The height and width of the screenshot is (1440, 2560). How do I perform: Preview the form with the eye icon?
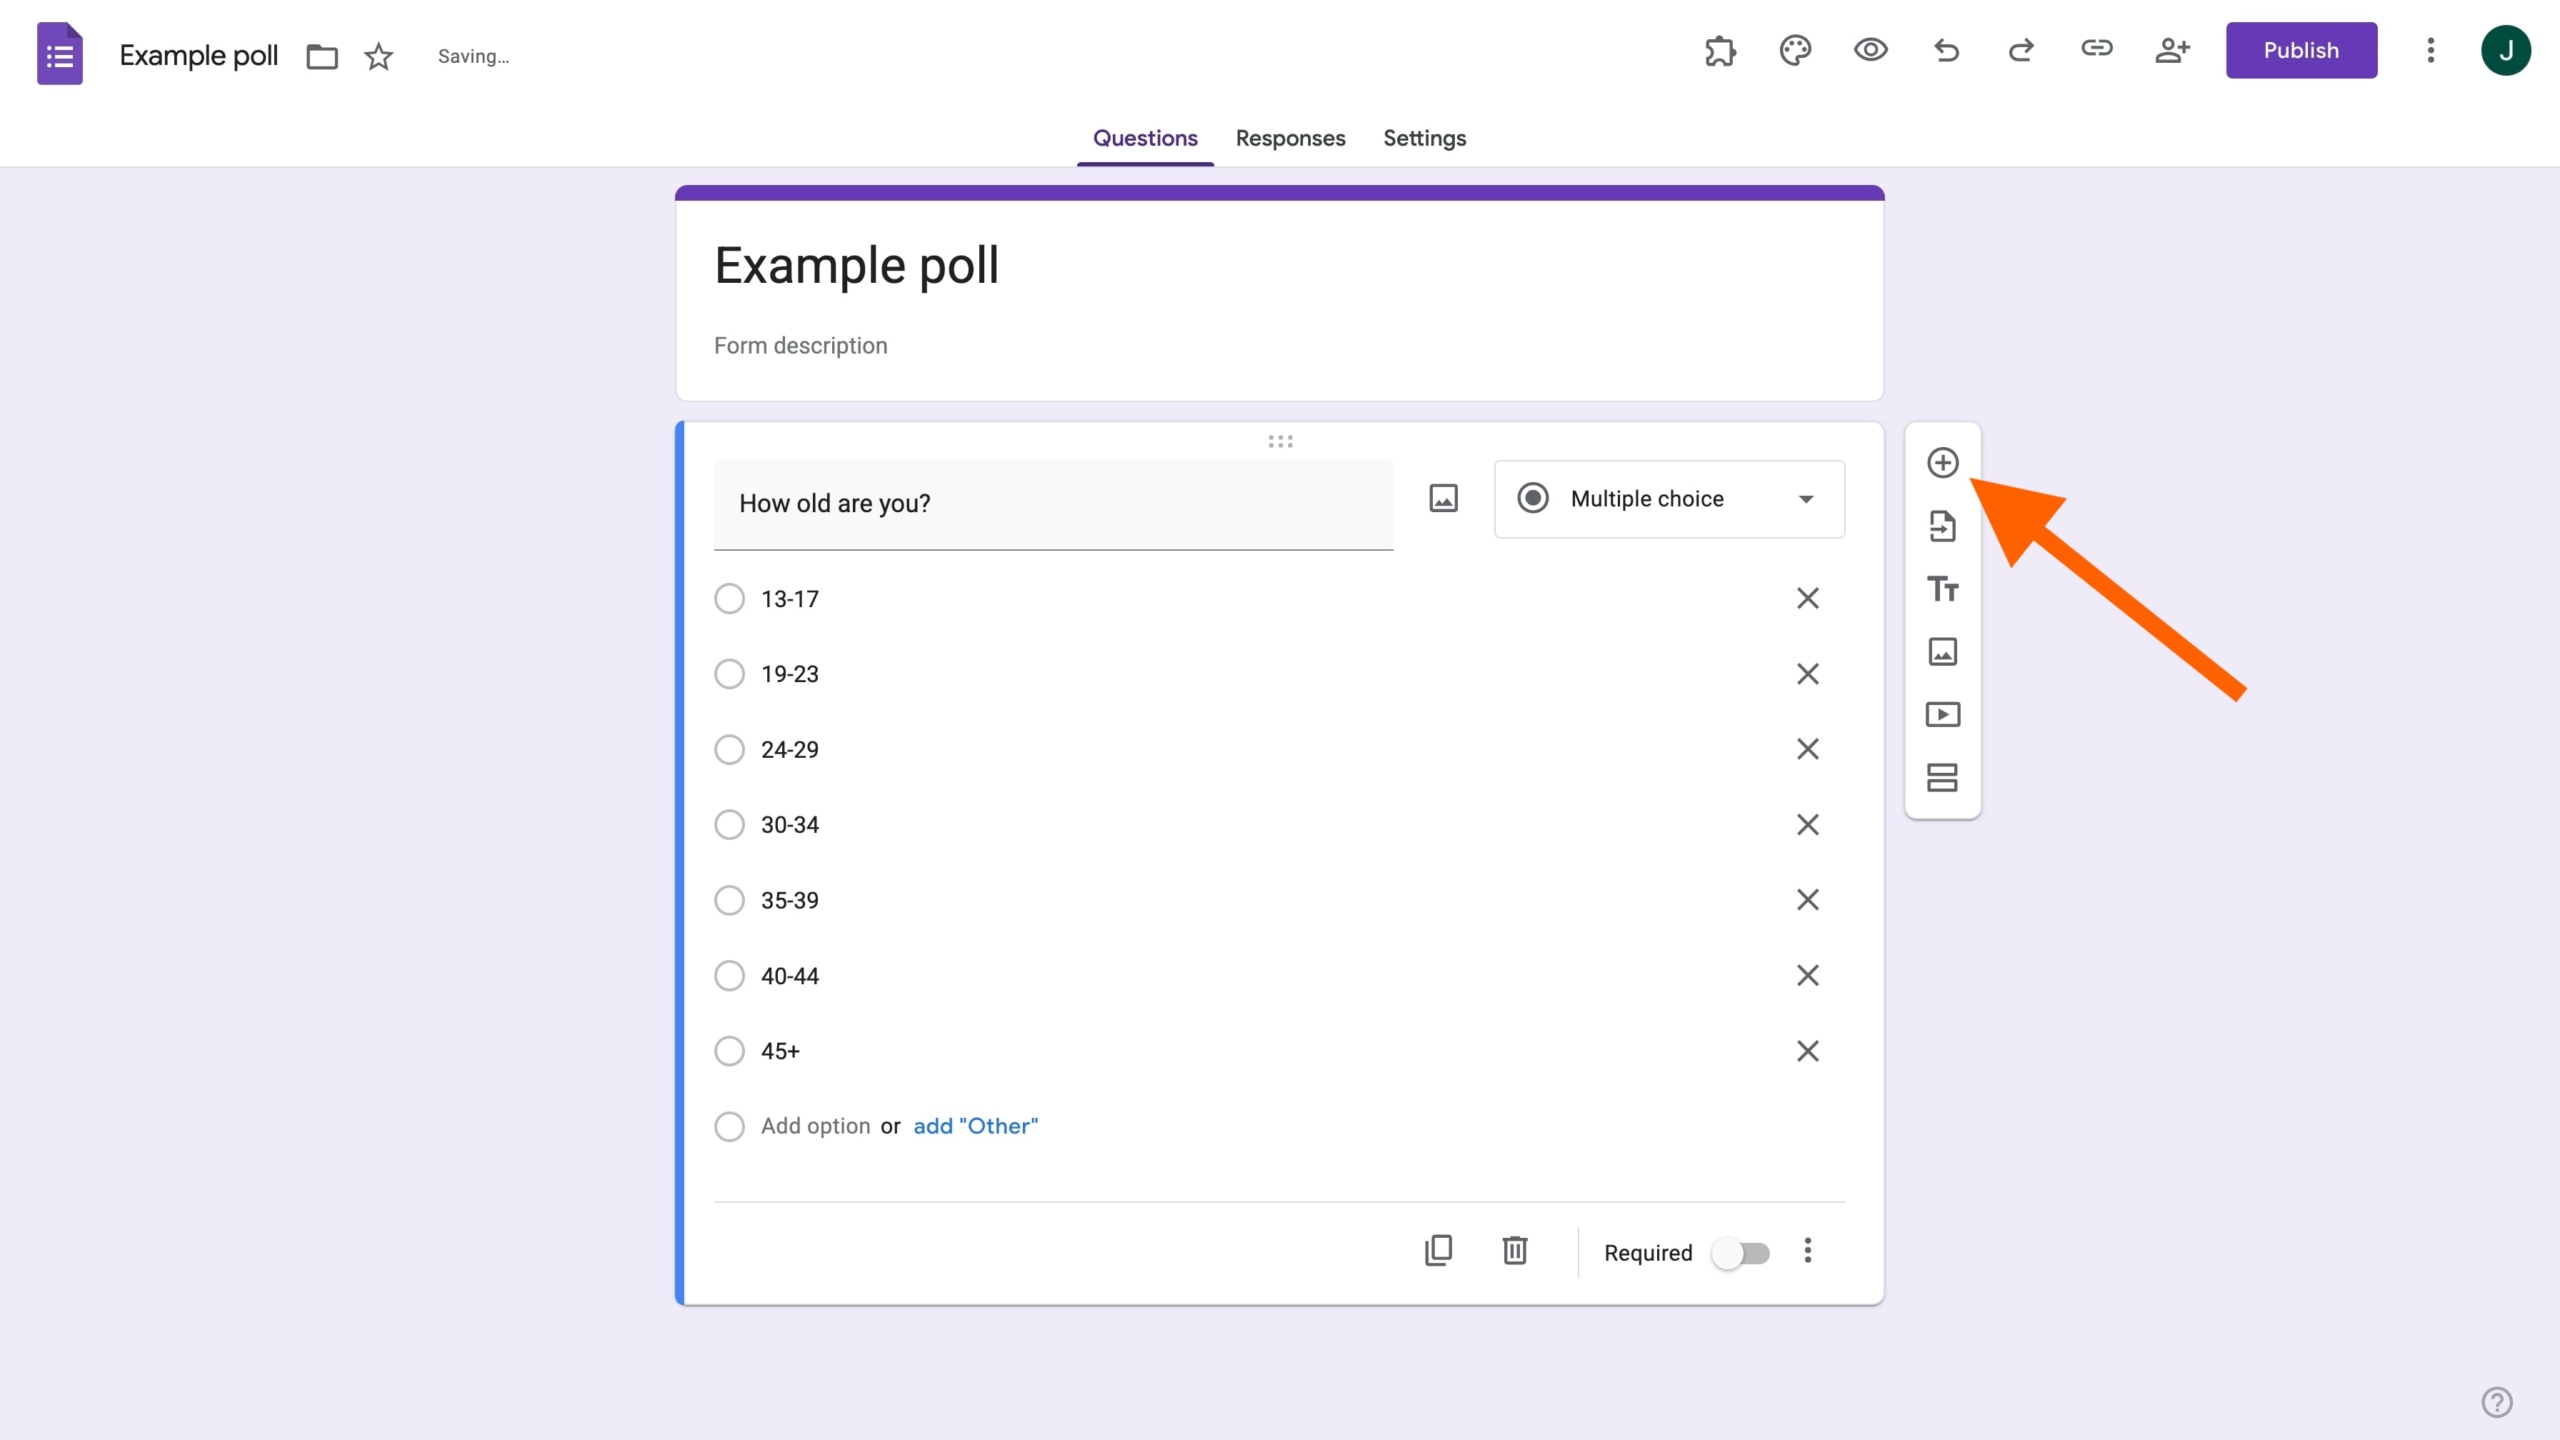1870,50
